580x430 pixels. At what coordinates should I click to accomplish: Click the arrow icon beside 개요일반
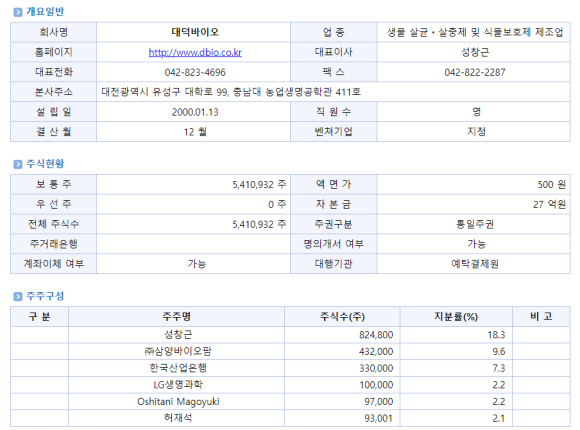(17, 12)
